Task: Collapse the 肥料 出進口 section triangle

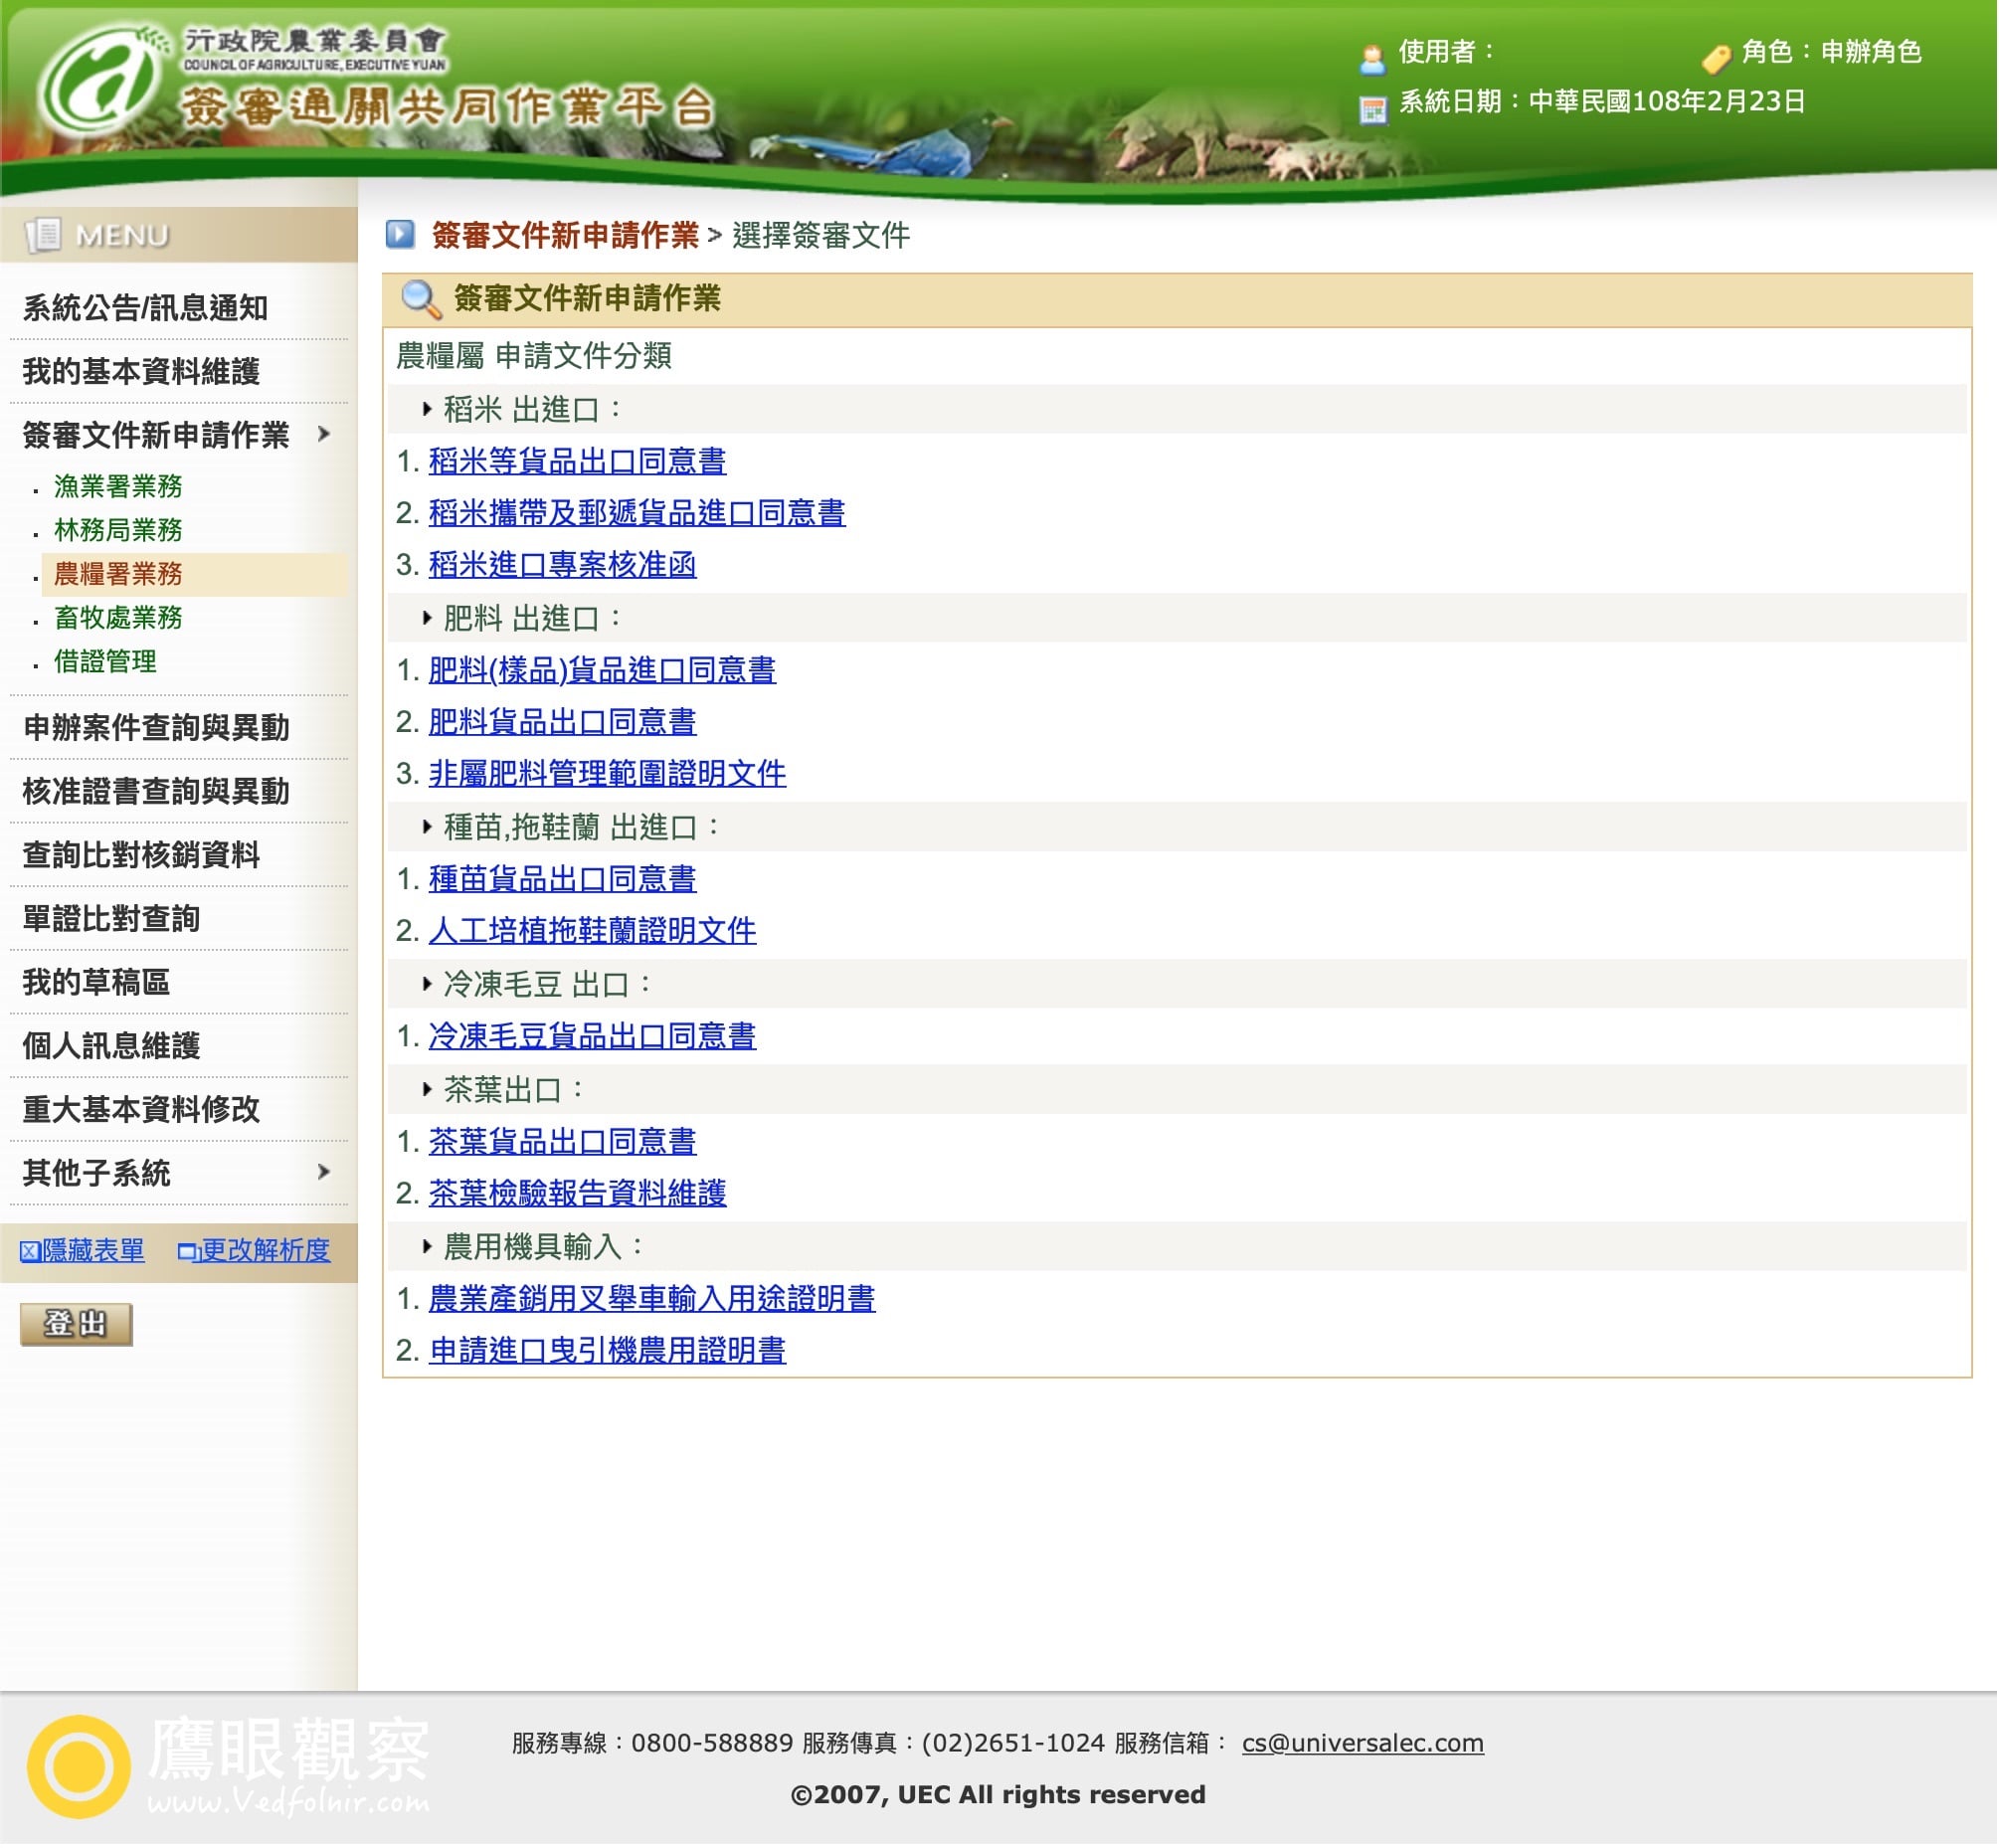Action: (427, 618)
